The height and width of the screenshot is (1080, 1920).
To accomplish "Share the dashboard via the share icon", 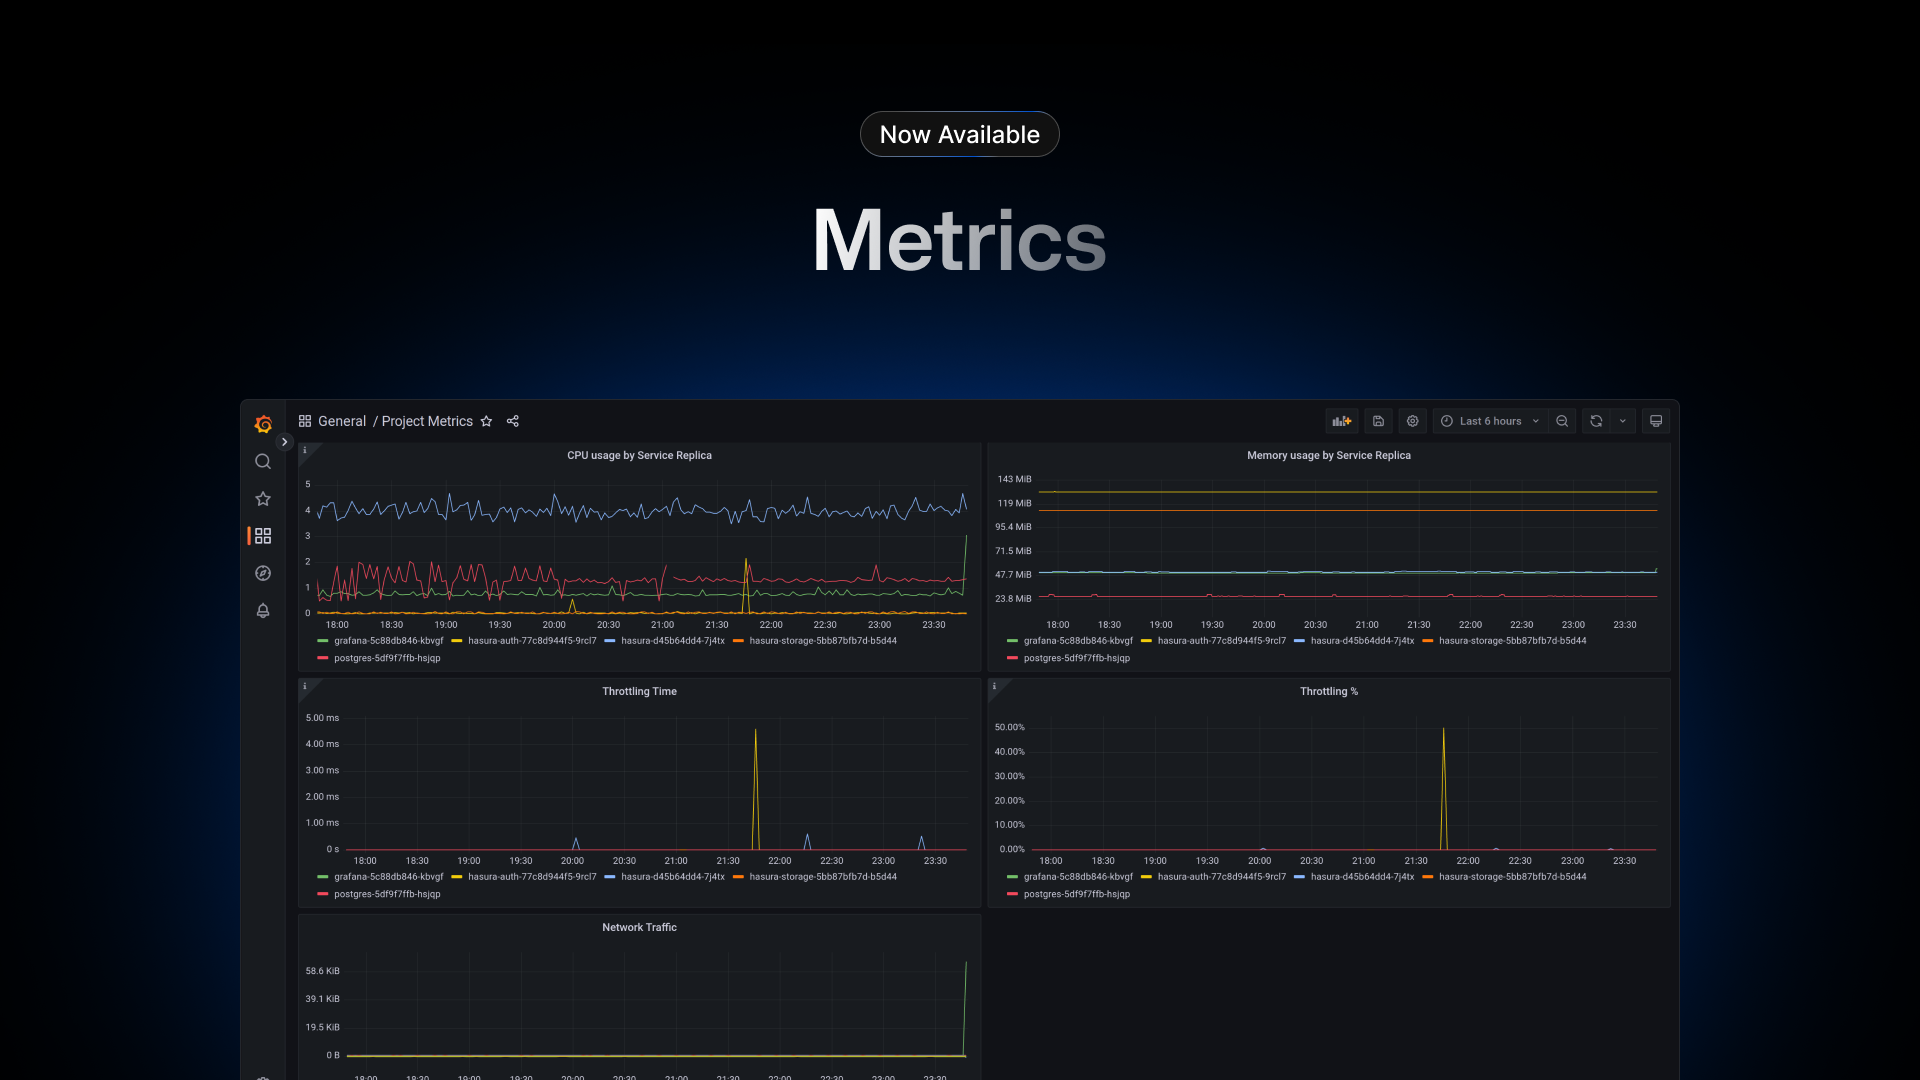I will point(512,421).
